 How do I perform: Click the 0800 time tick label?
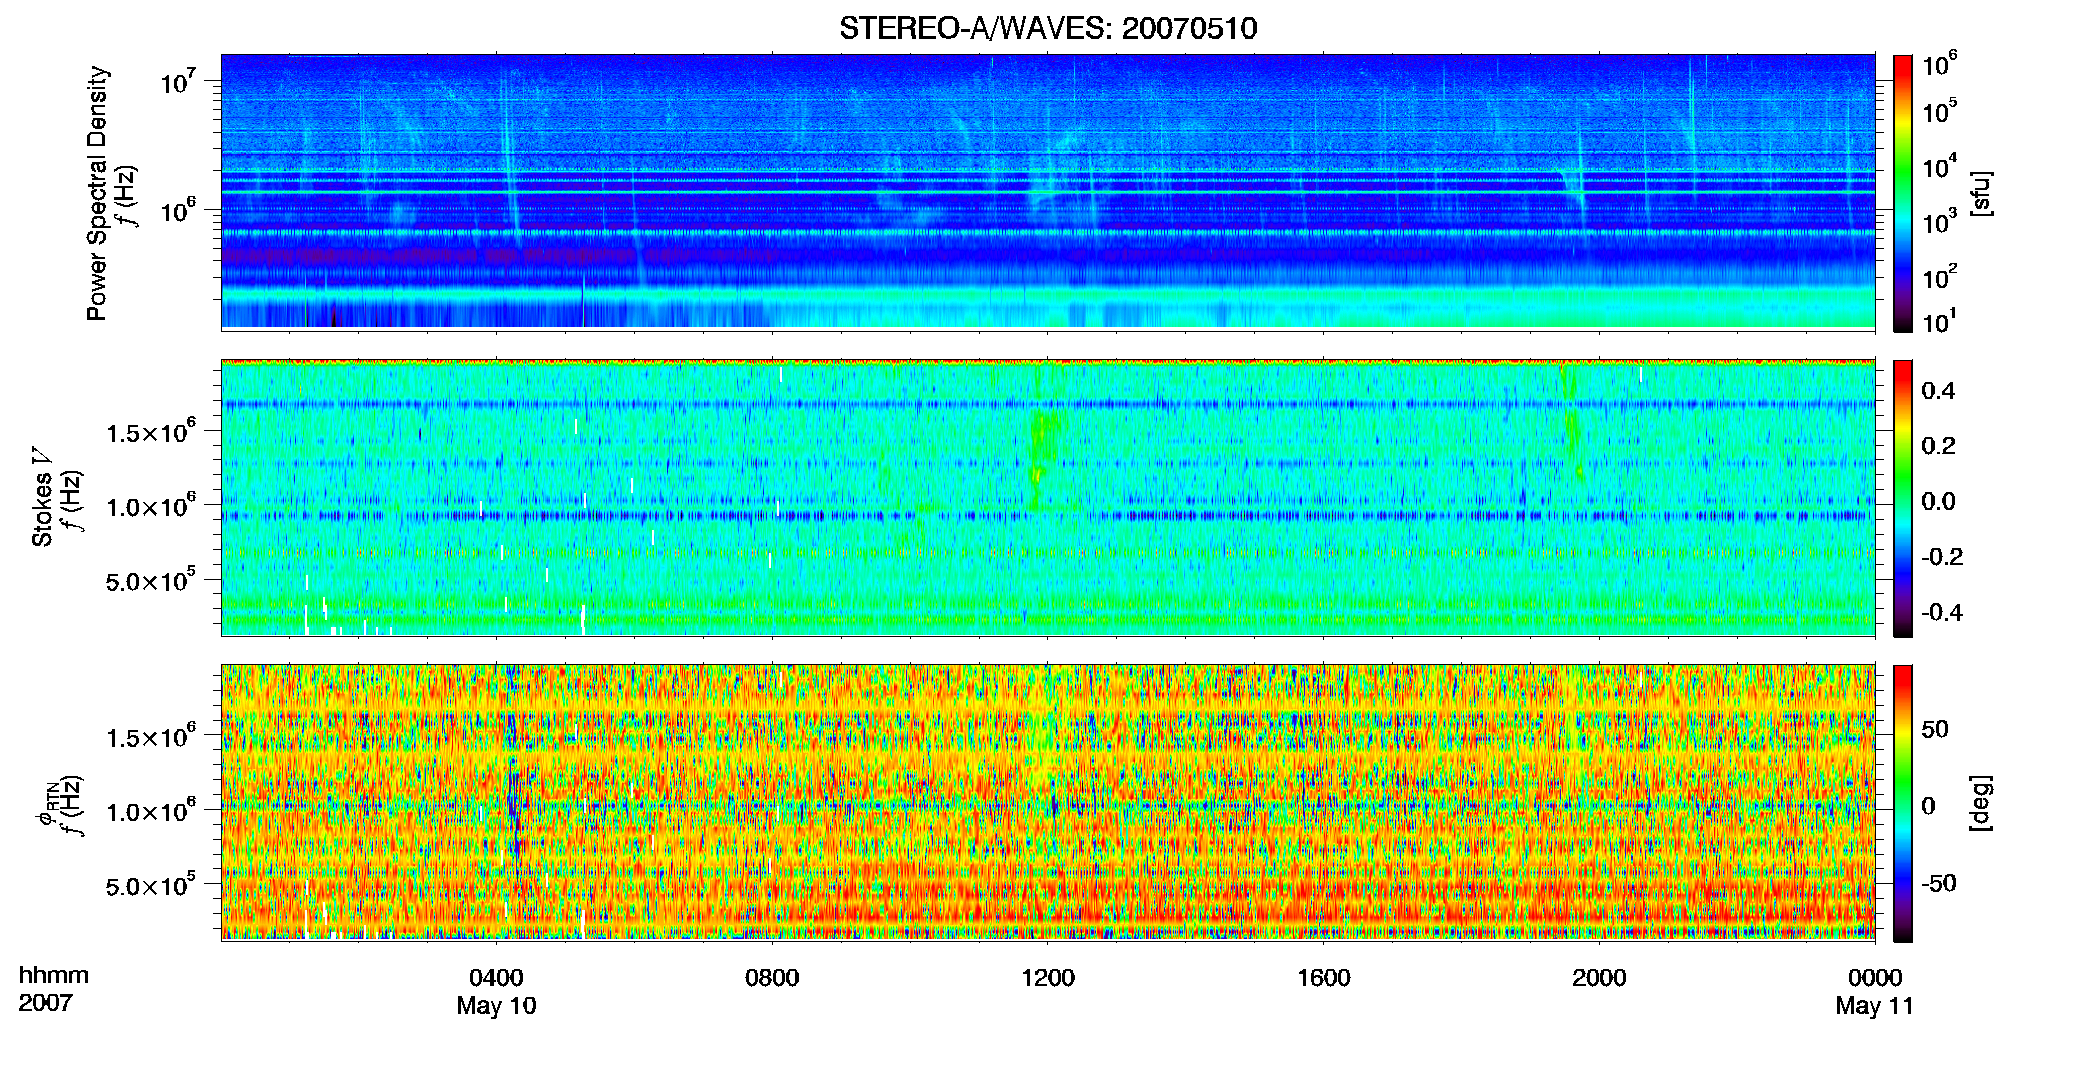[772, 978]
